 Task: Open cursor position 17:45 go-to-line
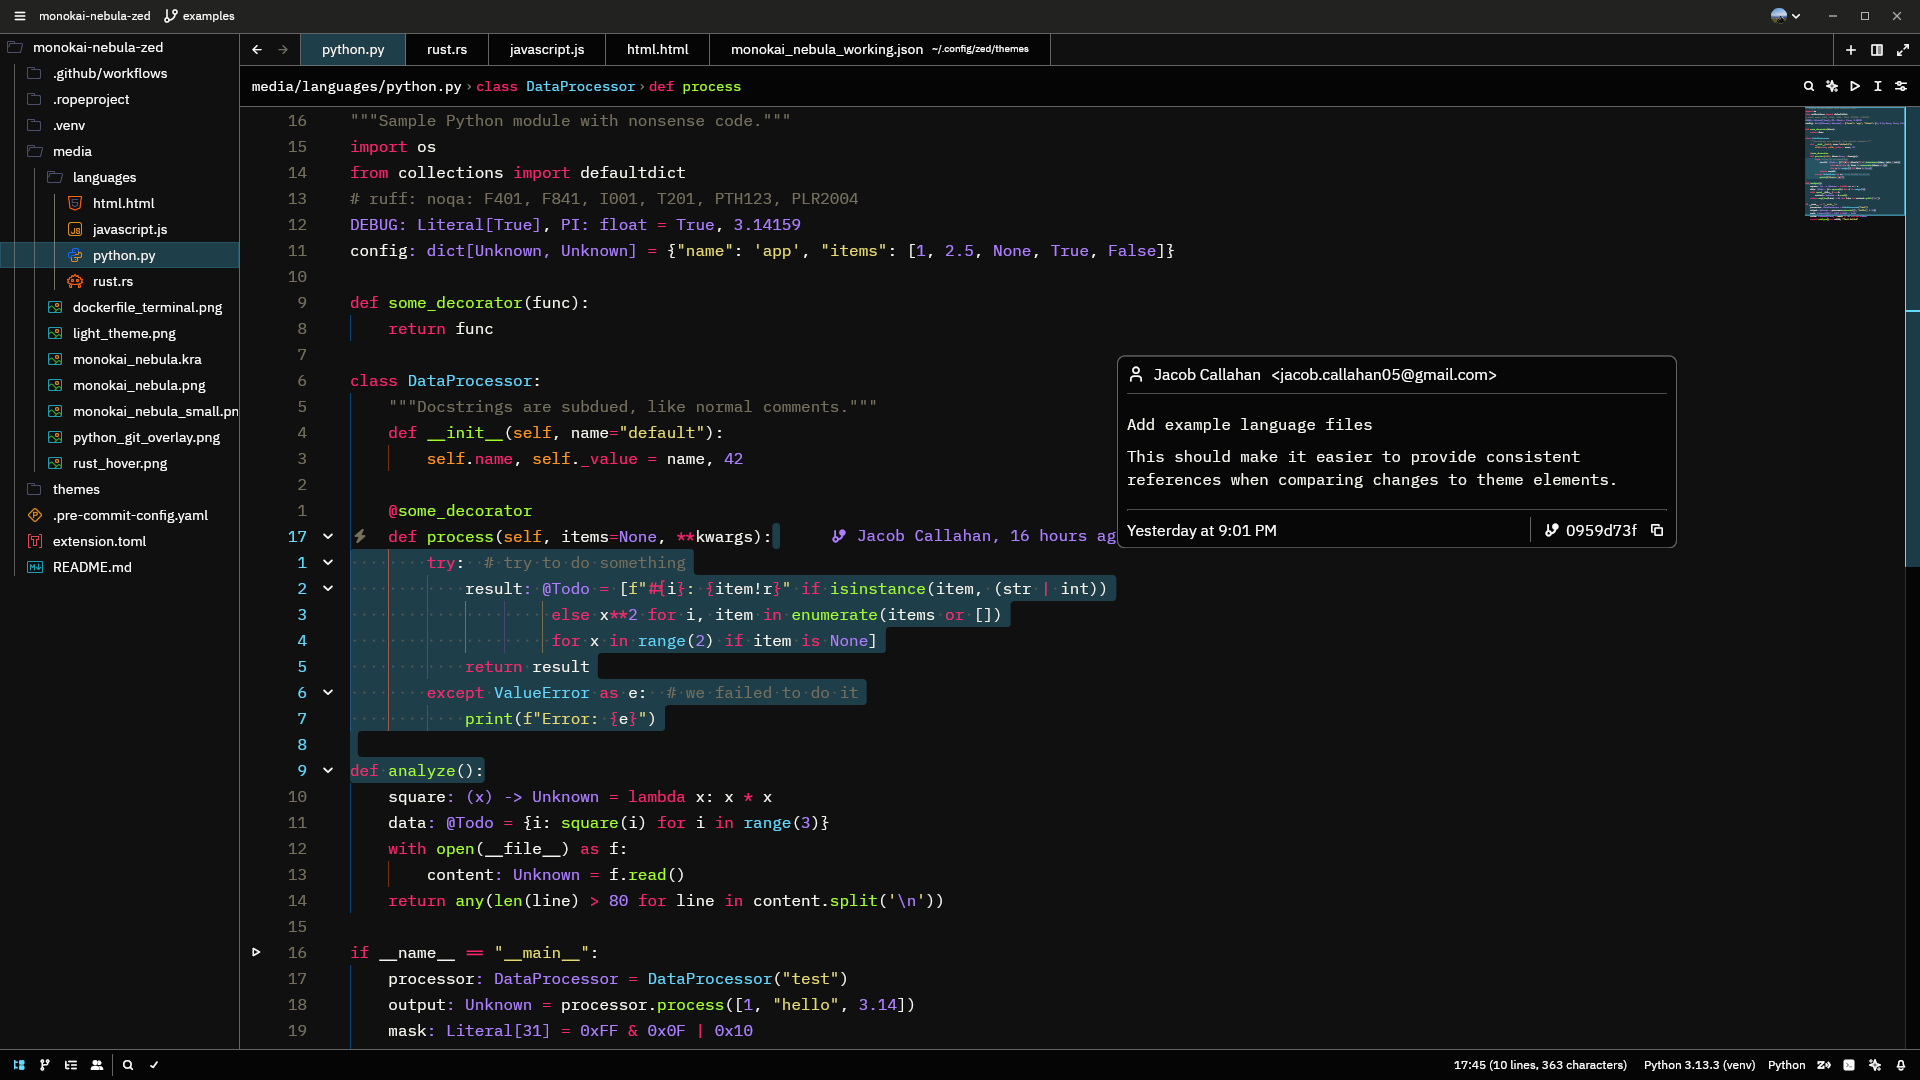1540,1065
